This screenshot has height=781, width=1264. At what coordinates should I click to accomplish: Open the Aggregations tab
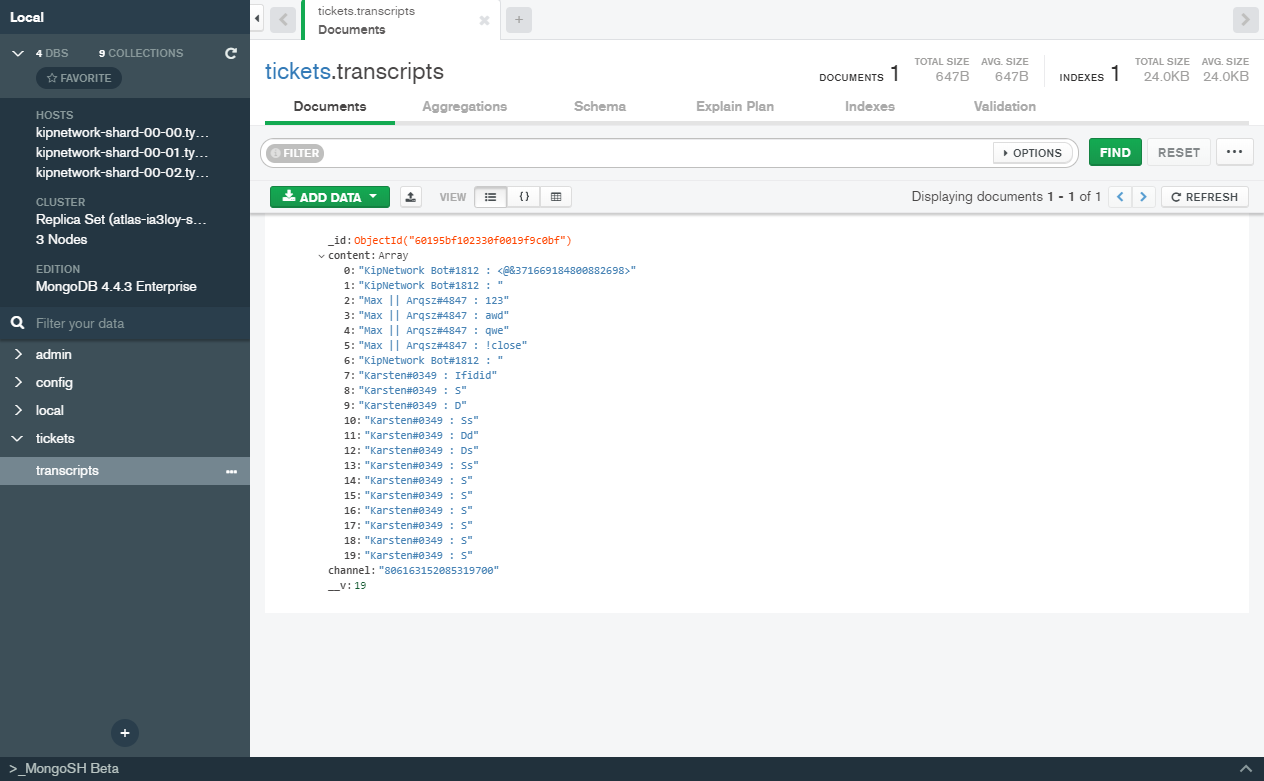coord(464,106)
